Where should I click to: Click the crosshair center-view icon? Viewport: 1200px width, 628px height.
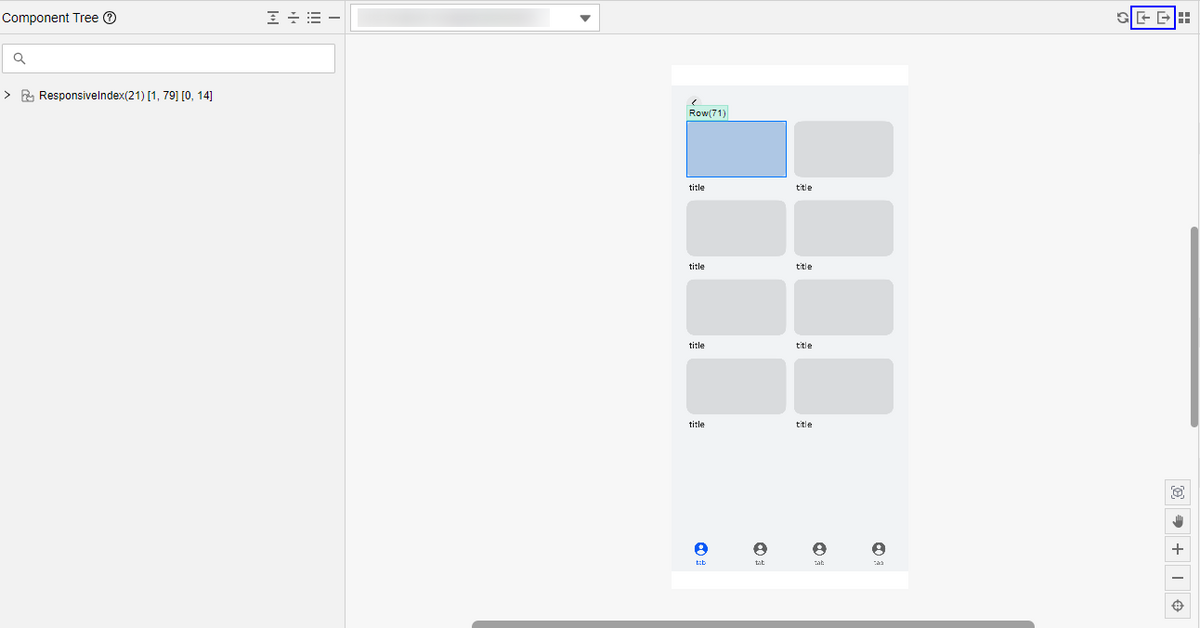[x=1177, y=606]
